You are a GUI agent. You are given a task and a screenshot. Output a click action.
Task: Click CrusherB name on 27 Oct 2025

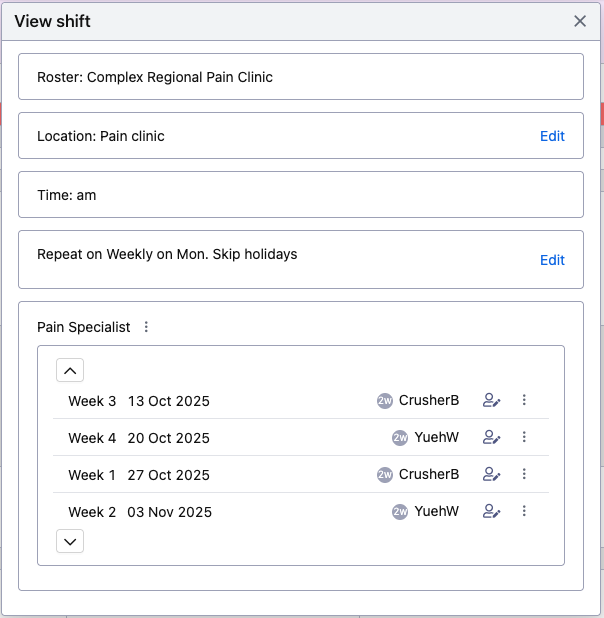[429, 474]
